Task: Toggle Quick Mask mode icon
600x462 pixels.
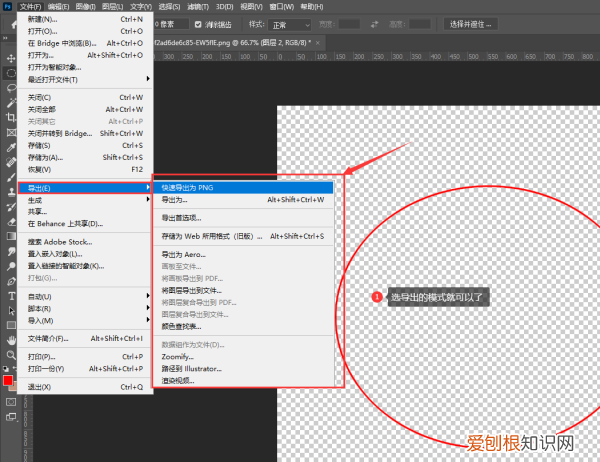Action: coord(11,402)
